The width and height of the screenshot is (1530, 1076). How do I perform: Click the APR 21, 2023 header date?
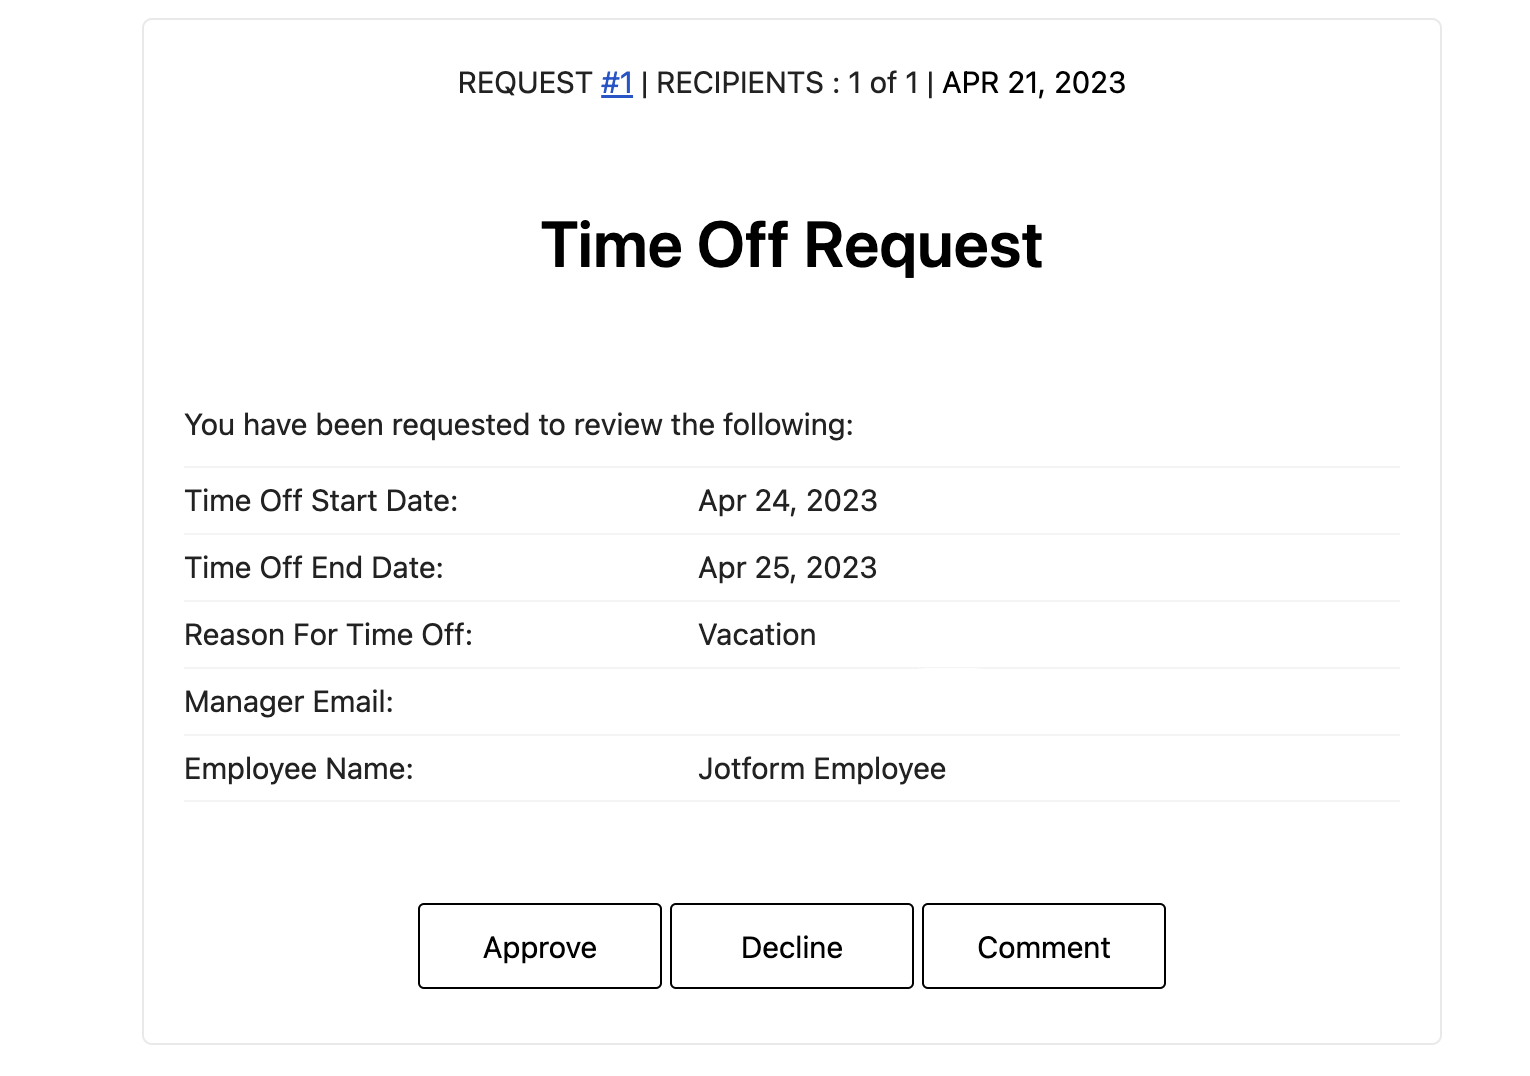(x=1034, y=83)
